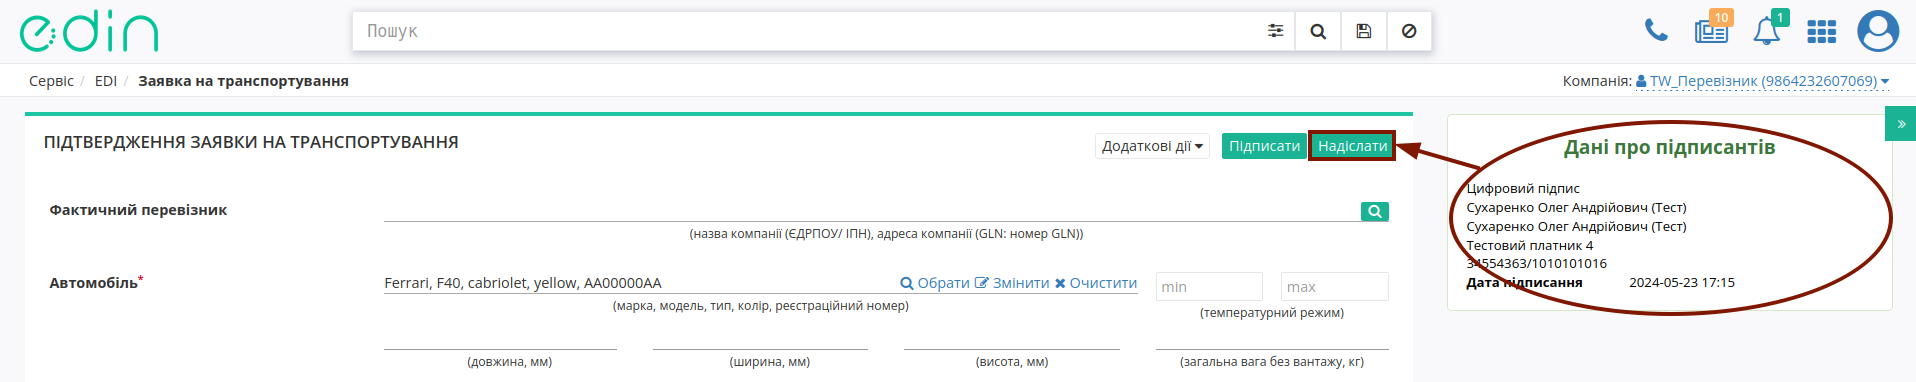
Task: Open company selector TW_Перевізник dropdown
Action: pyautogui.click(x=1762, y=81)
